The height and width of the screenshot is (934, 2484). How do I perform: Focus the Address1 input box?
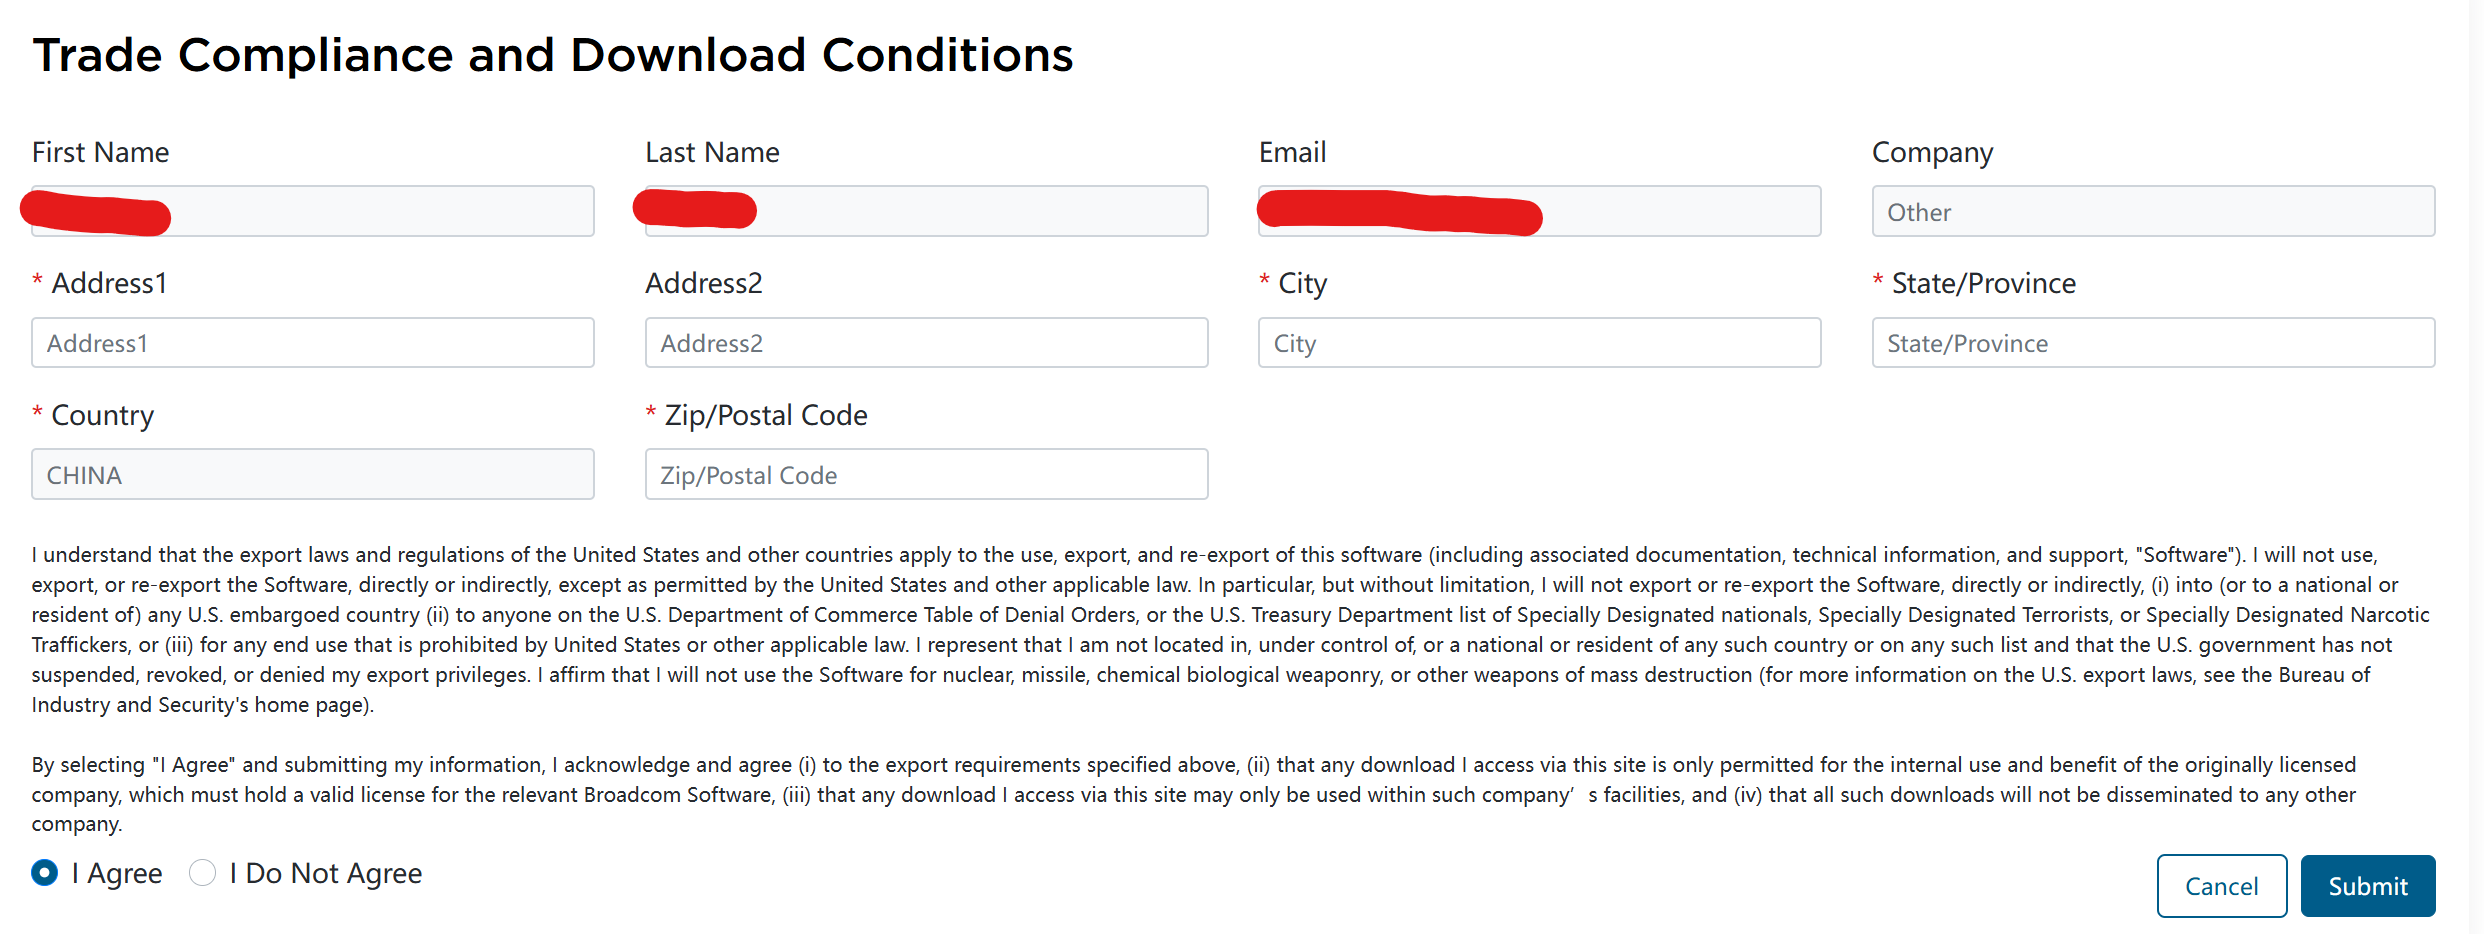[312, 343]
